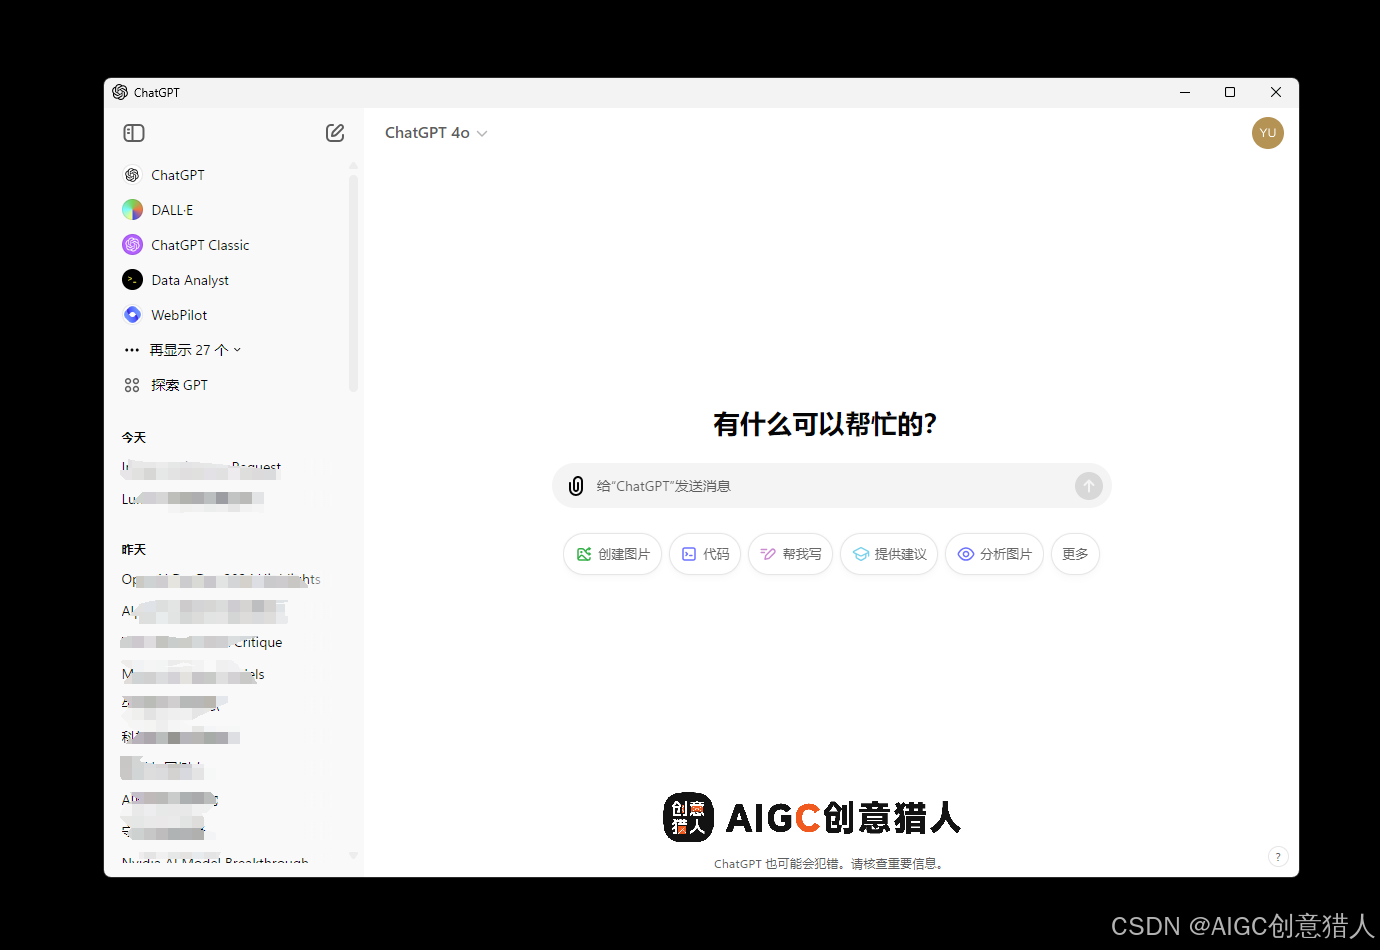Open ChatGPT Classic in sidebar

[x=200, y=245]
